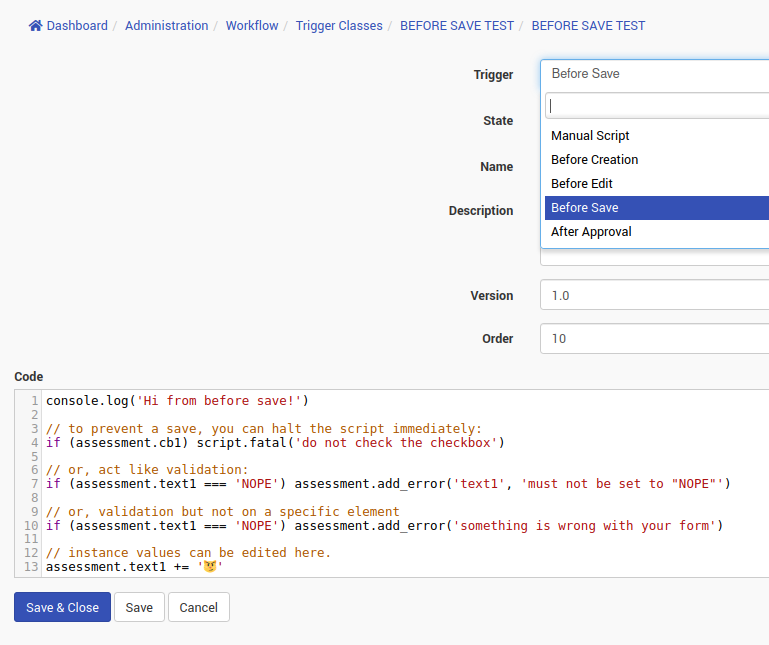Click the Name field label

click(x=496, y=167)
